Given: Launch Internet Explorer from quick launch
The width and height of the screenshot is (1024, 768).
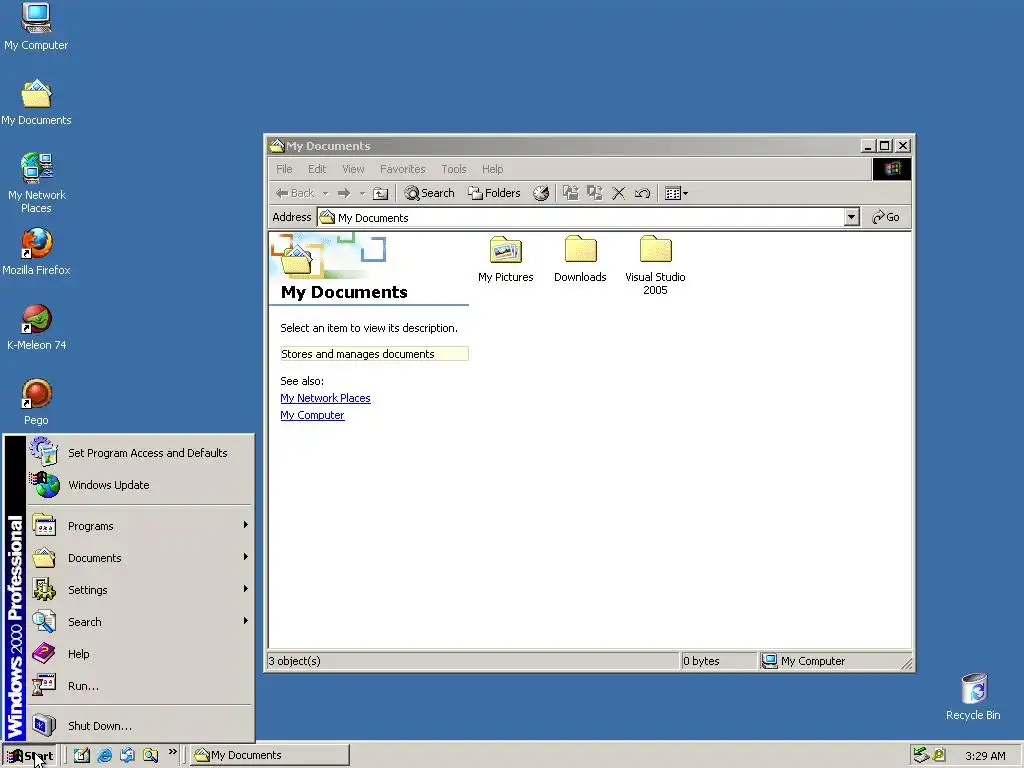Looking at the screenshot, I should point(104,755).
